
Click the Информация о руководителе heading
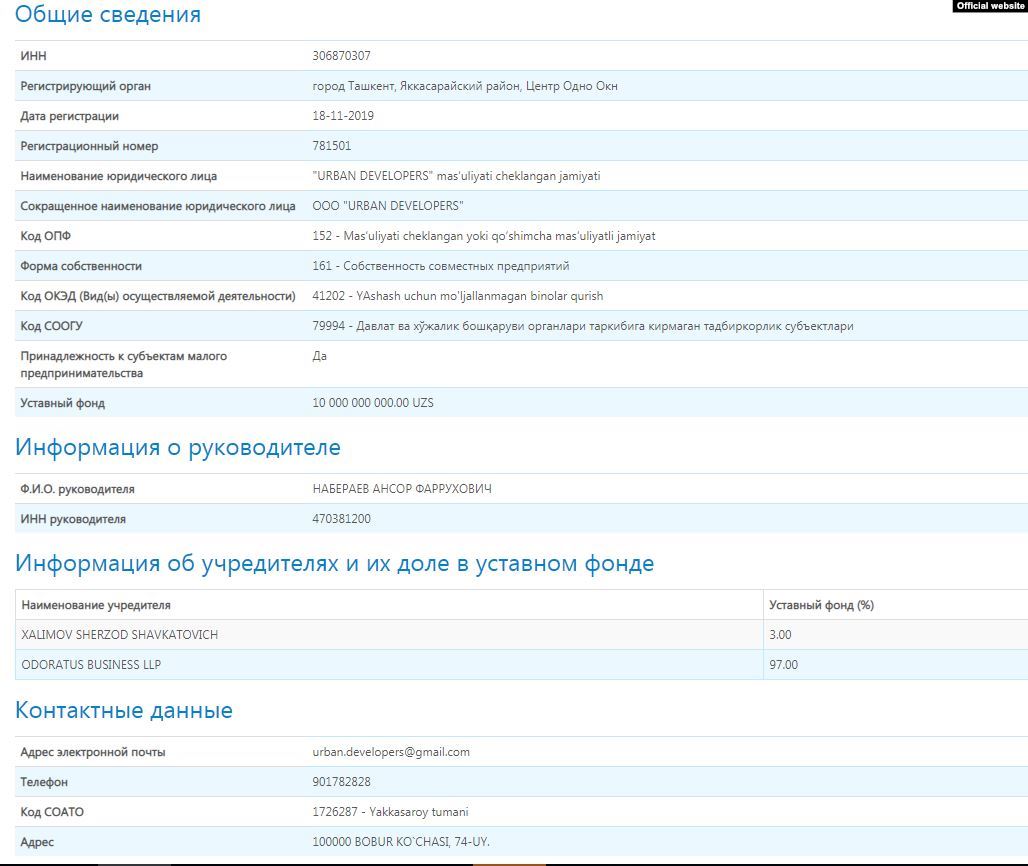point(178,448)
